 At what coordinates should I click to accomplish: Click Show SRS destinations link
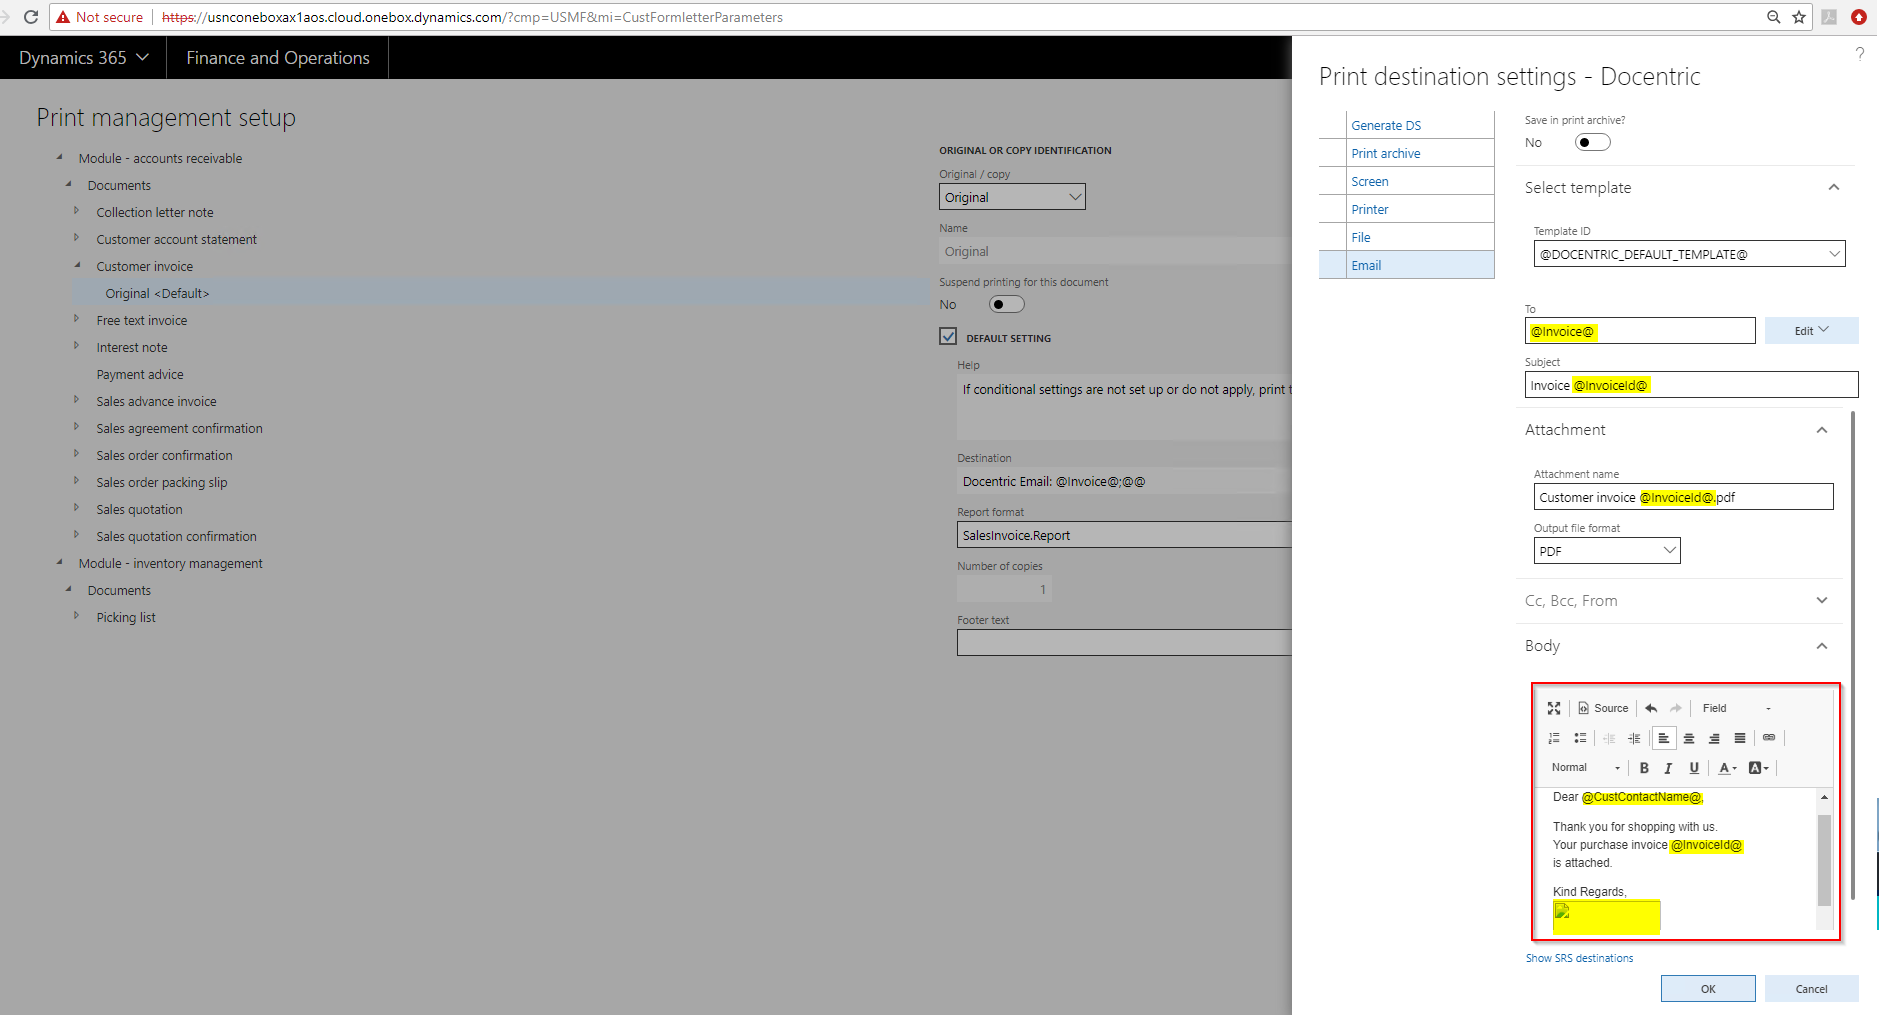click(1579, 958)
